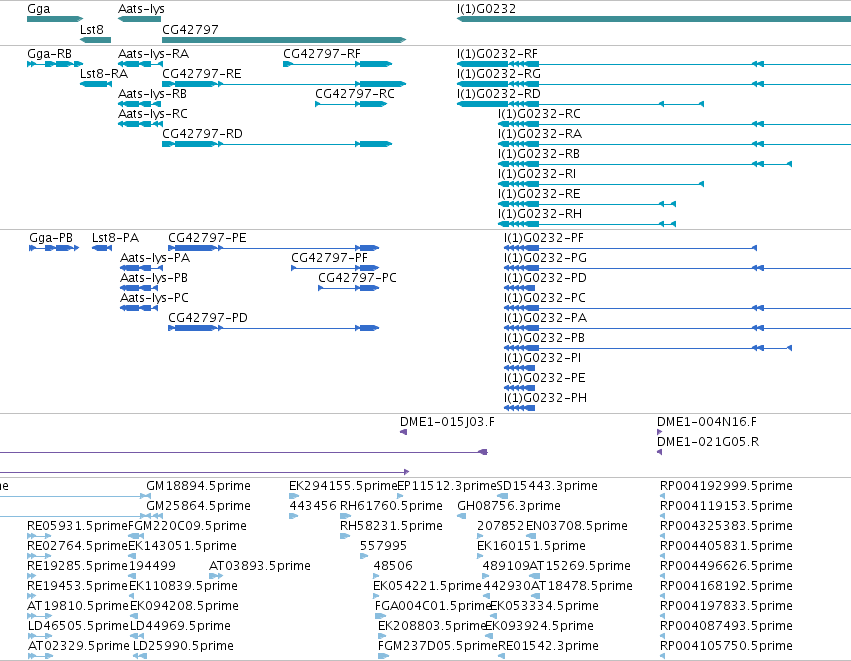Select transcript Lst8-RA label
The width and height of the screenshot is (851, 661).
click(104, 74)
